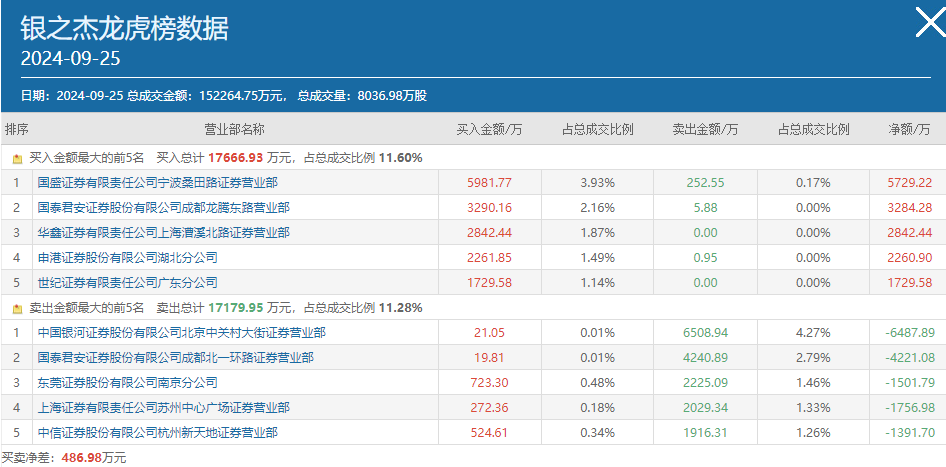Click the 银之杰龙虎榜数据 title
946x467 pixels.
point(125,28)
